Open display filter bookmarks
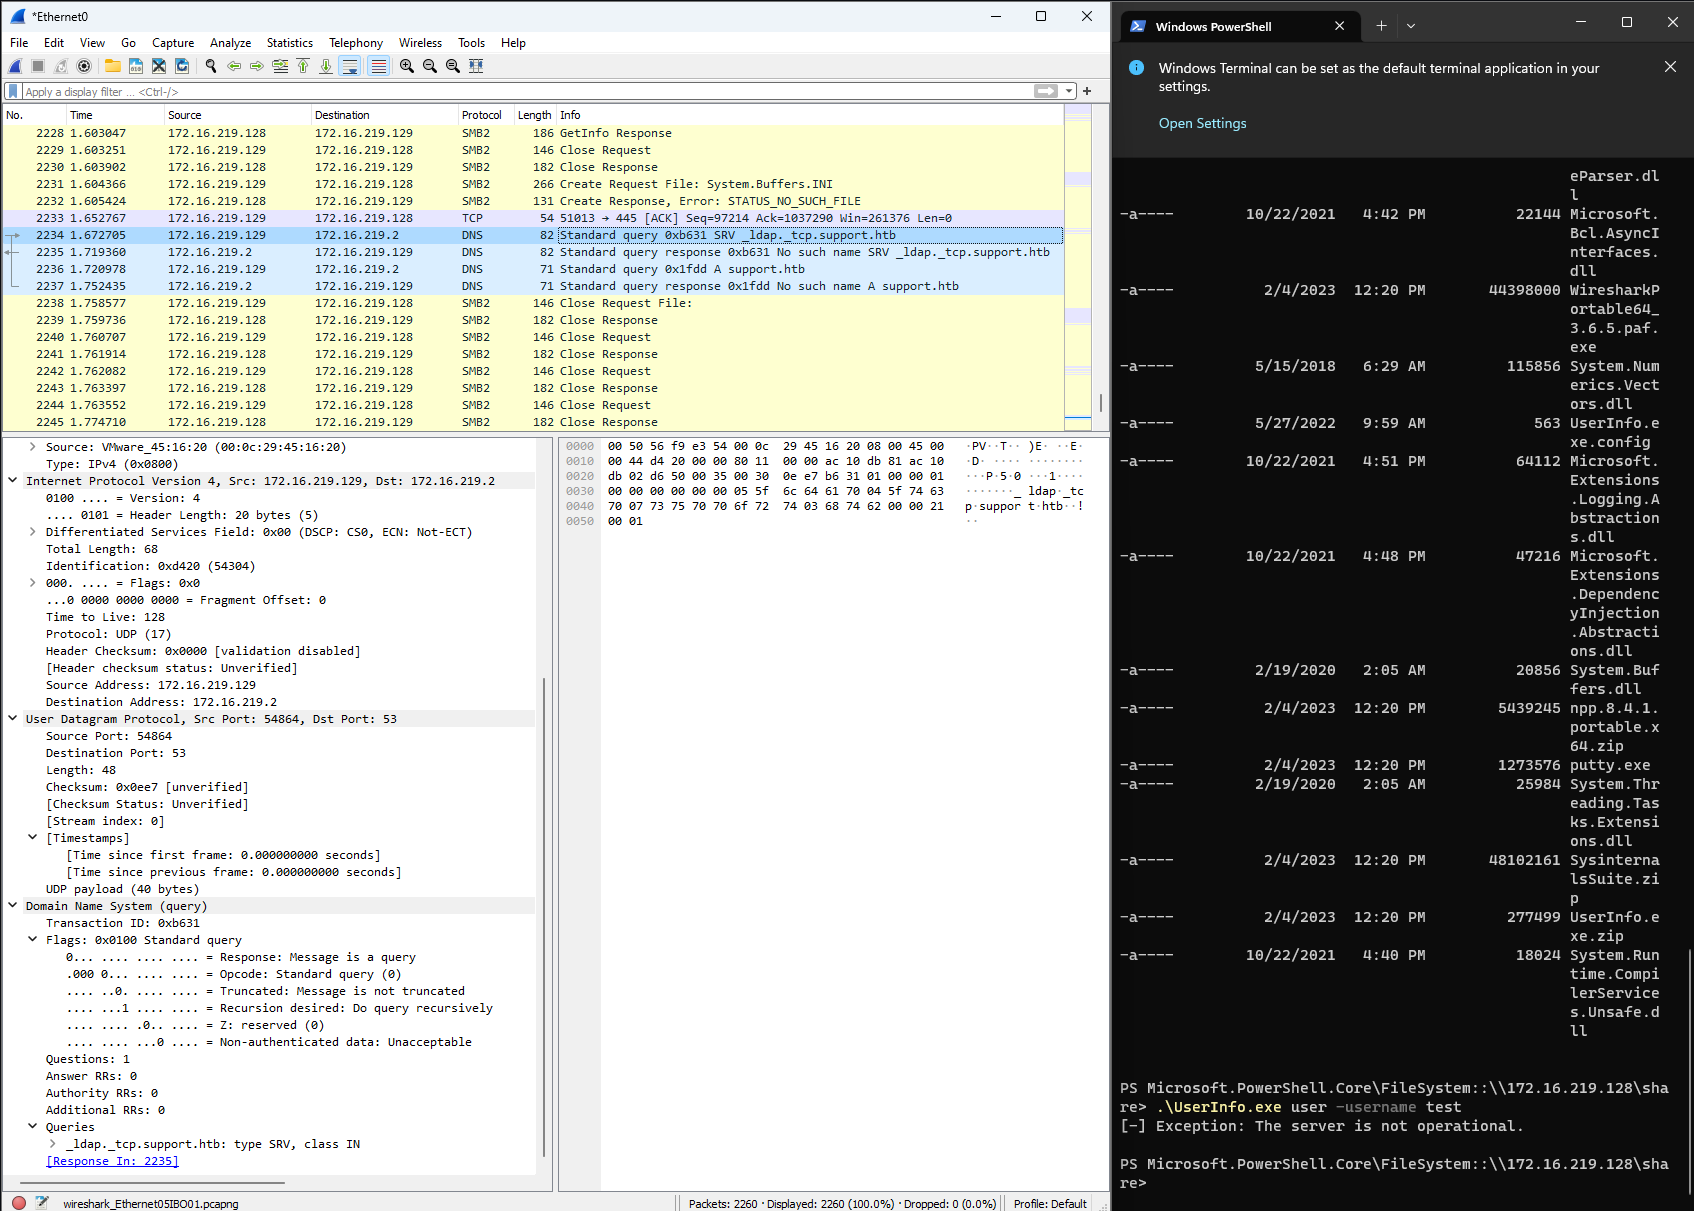 13,91
